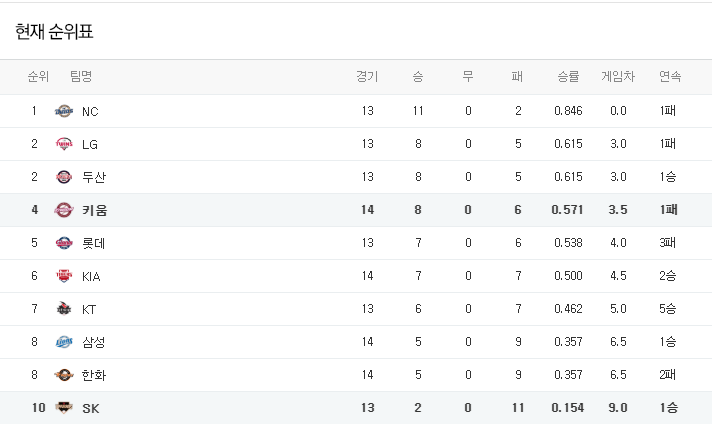
Task: Click the 키움 Heroes team logo
Action: tap(64, 210)
